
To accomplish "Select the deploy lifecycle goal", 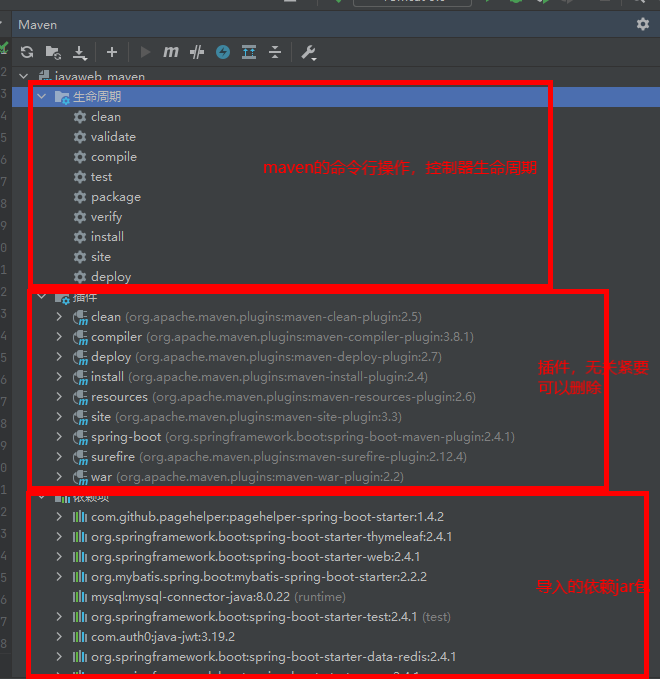I will (x=111, y=277).
